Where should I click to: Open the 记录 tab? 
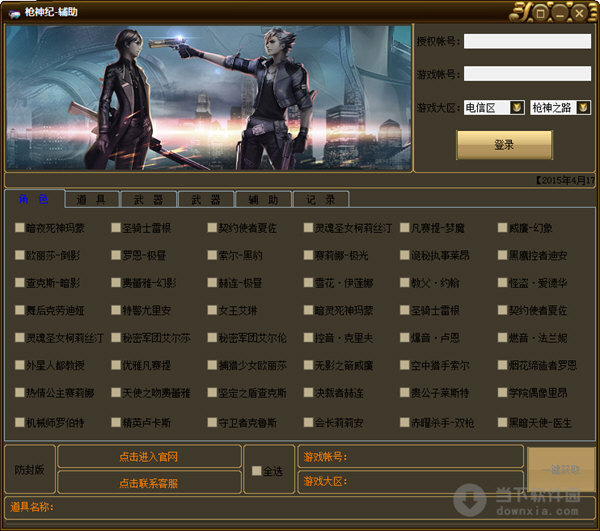point(321,199)
